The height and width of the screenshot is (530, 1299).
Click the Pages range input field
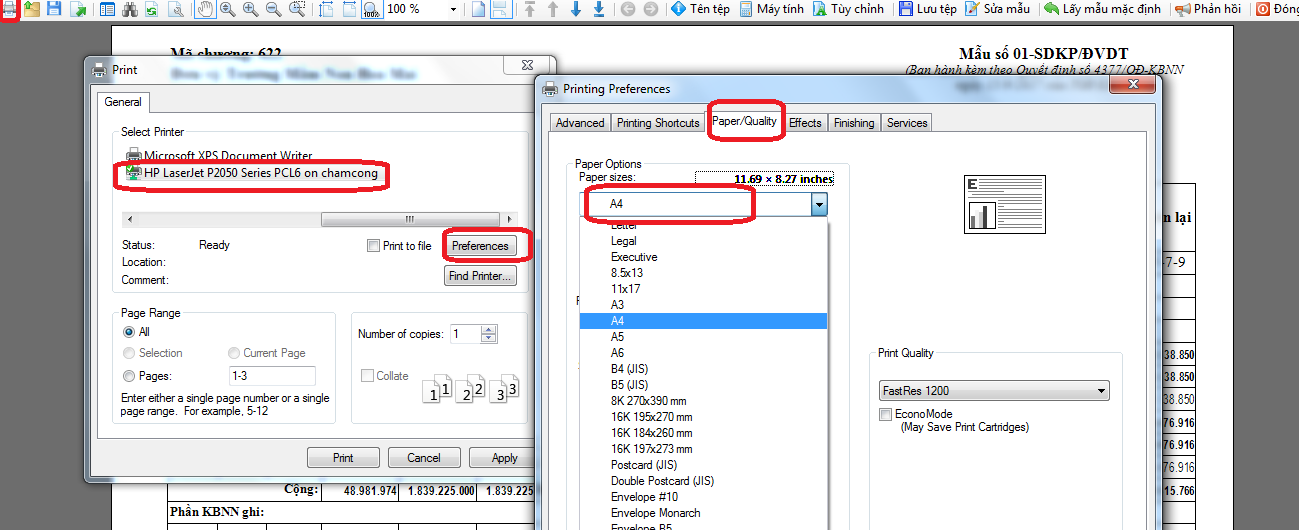pyautogui.click(x=272, y=376)
